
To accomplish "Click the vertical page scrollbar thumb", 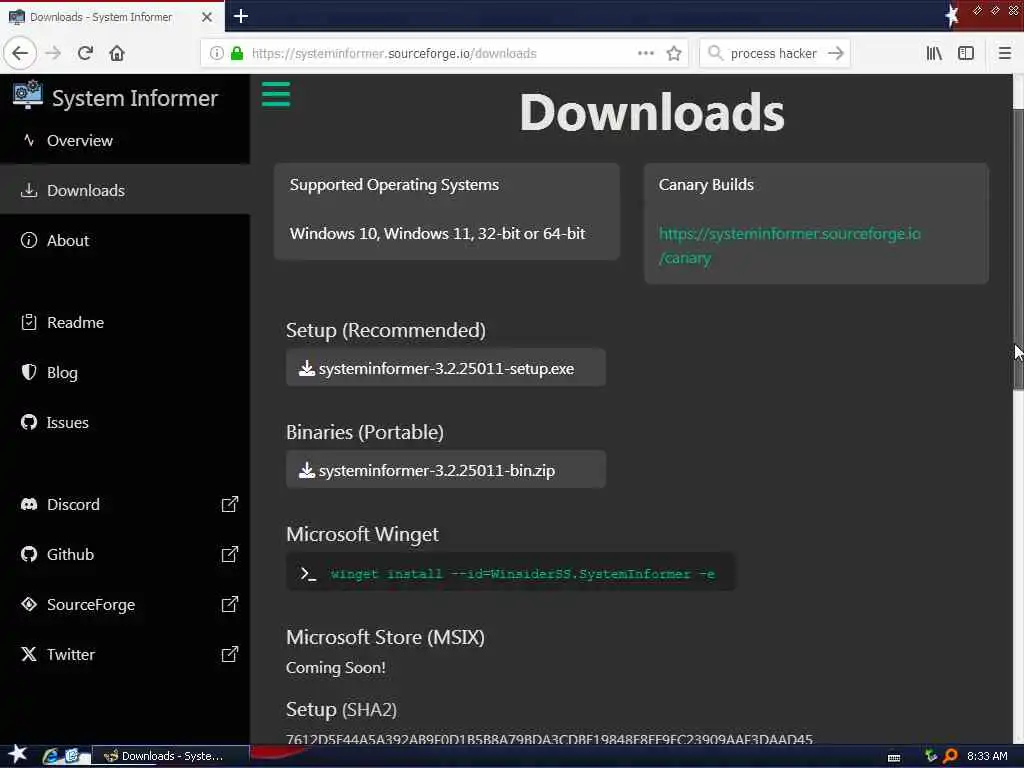I will [x=1017, y=248].
